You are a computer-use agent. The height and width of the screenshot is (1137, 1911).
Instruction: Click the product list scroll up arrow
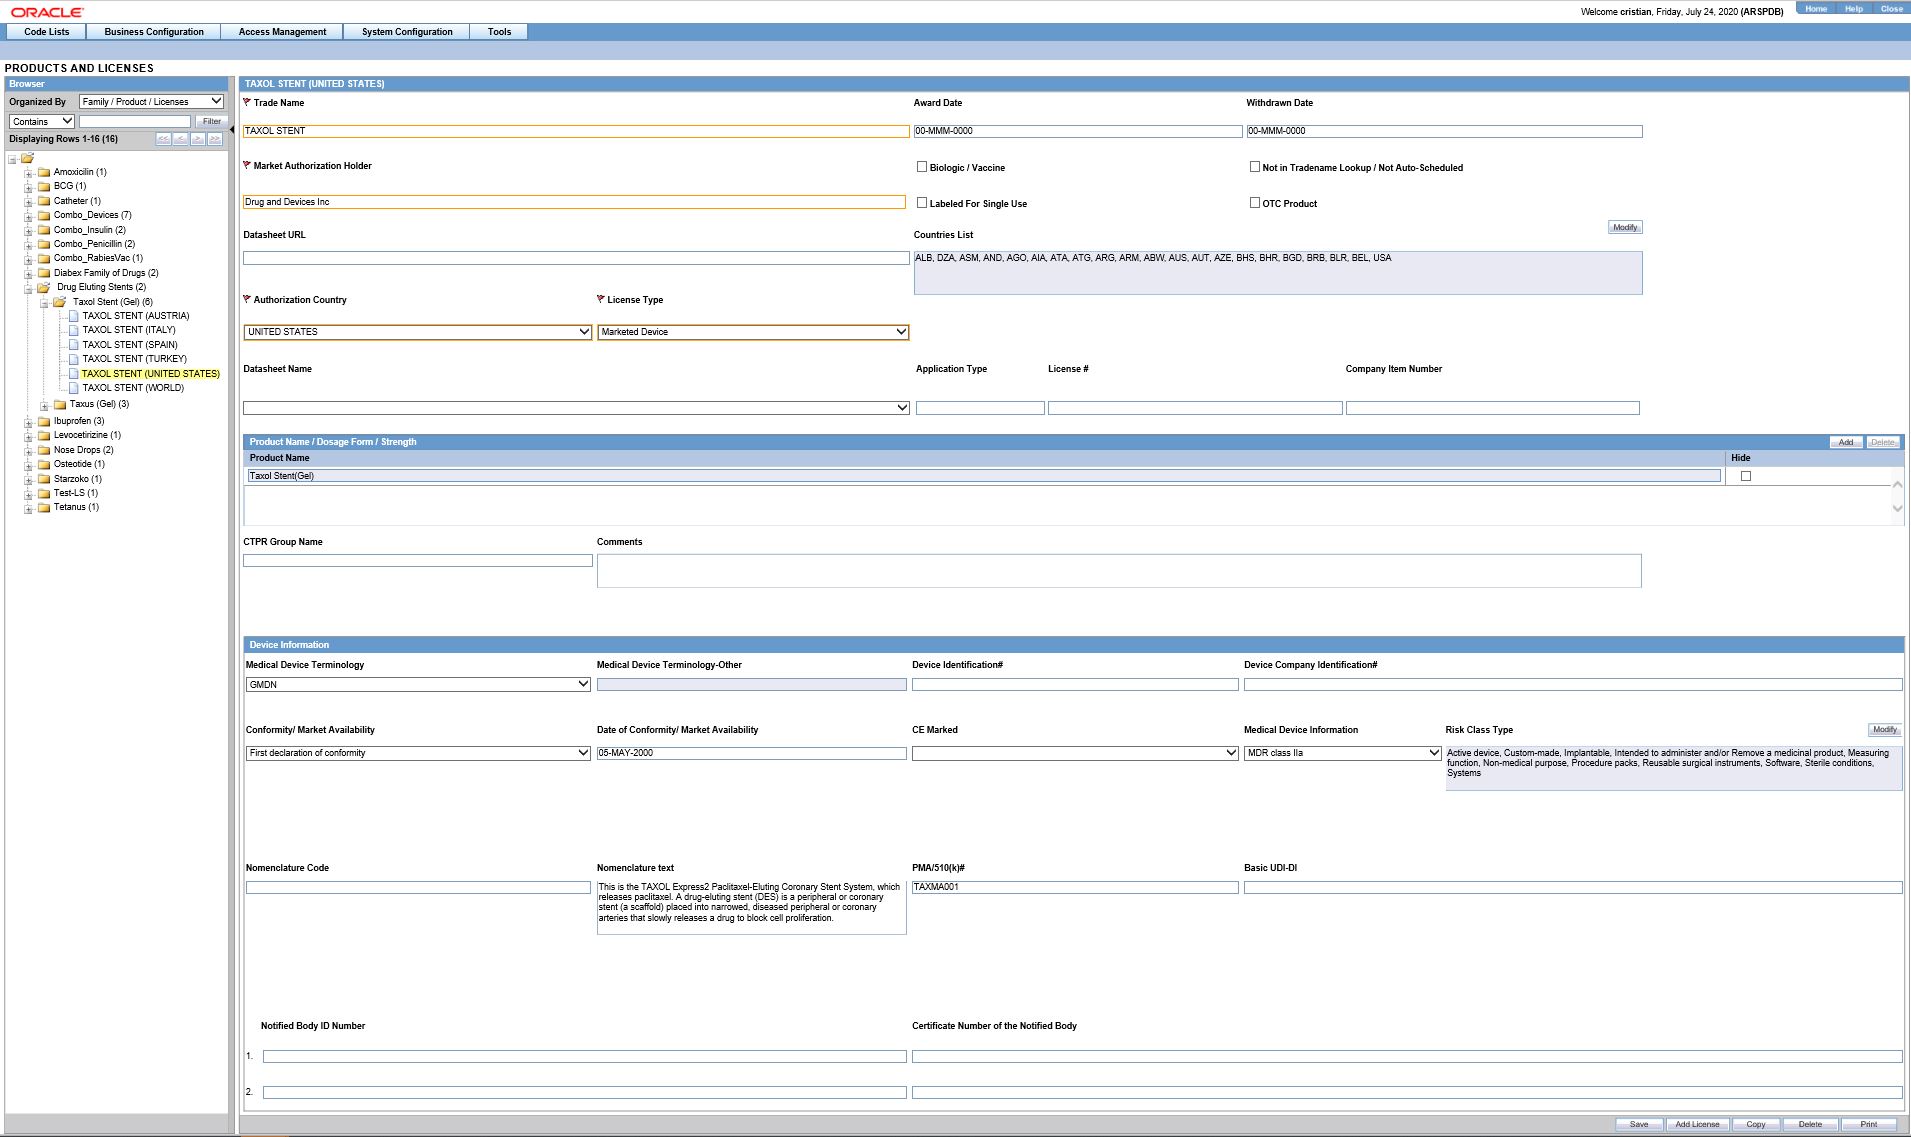(1897, 484)
